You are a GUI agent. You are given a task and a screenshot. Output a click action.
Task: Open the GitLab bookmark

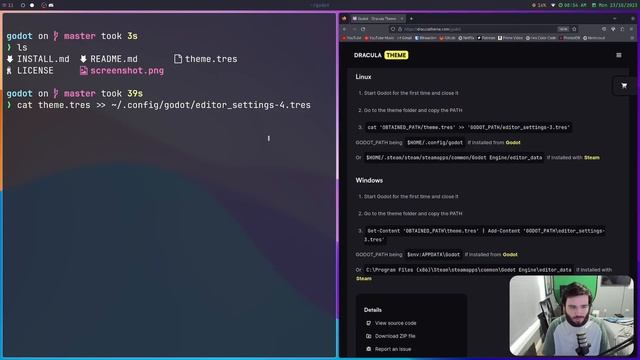448,38
